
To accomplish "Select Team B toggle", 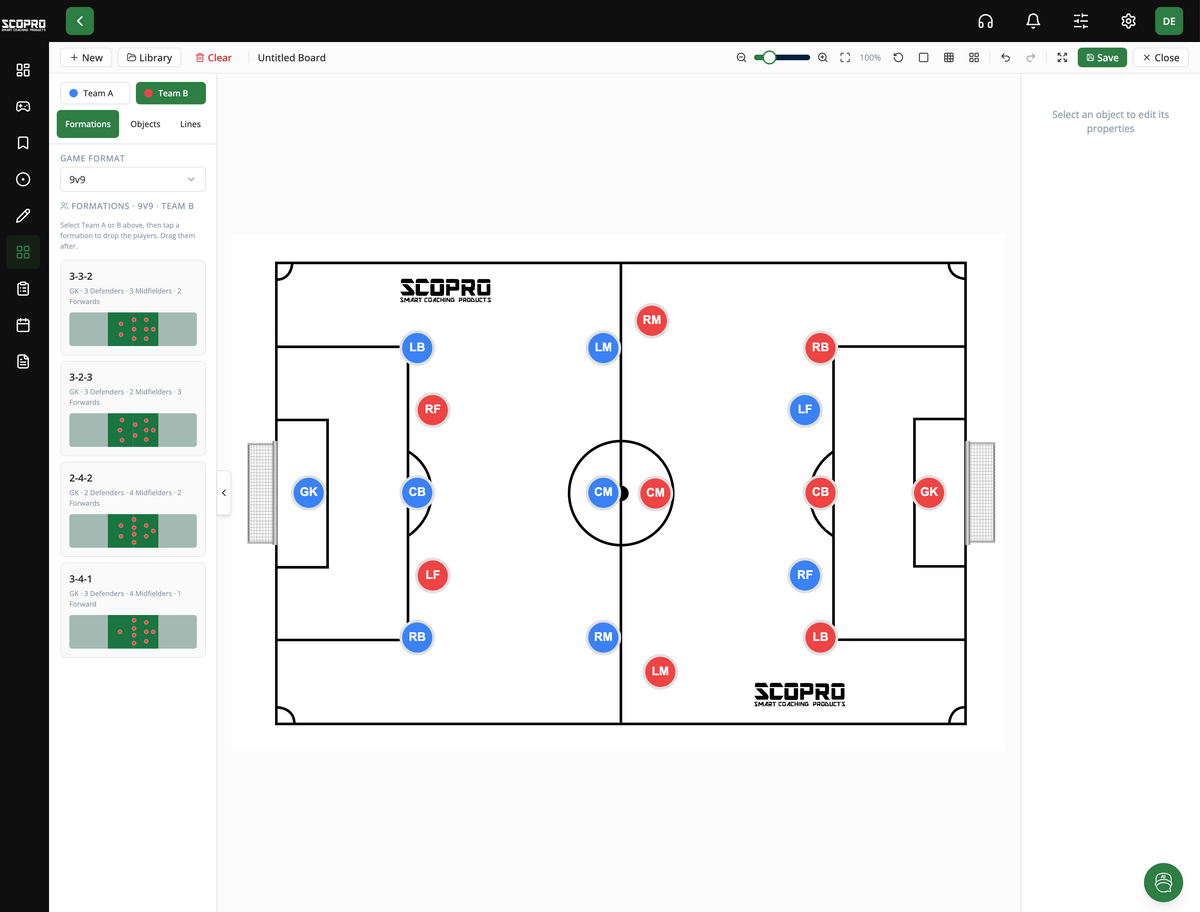I will coord(171,93).
